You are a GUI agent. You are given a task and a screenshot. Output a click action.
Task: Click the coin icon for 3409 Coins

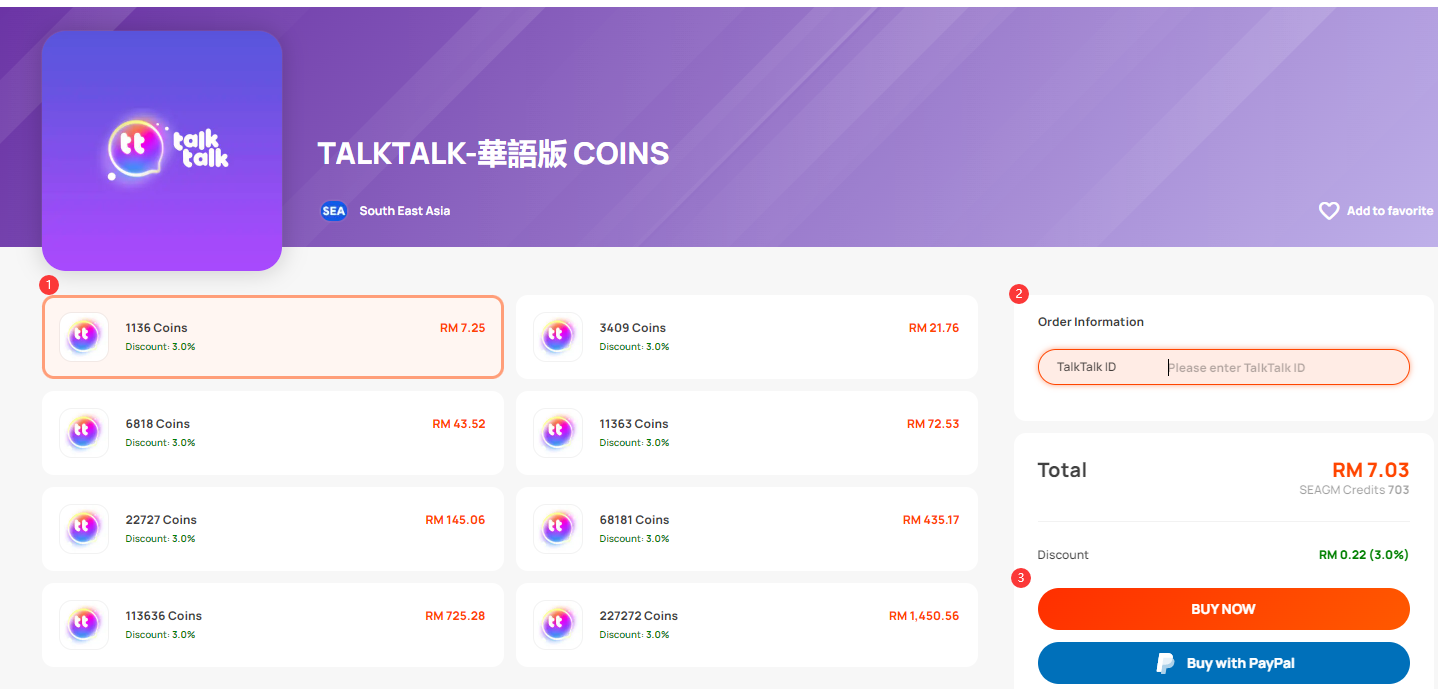(558, 337)
